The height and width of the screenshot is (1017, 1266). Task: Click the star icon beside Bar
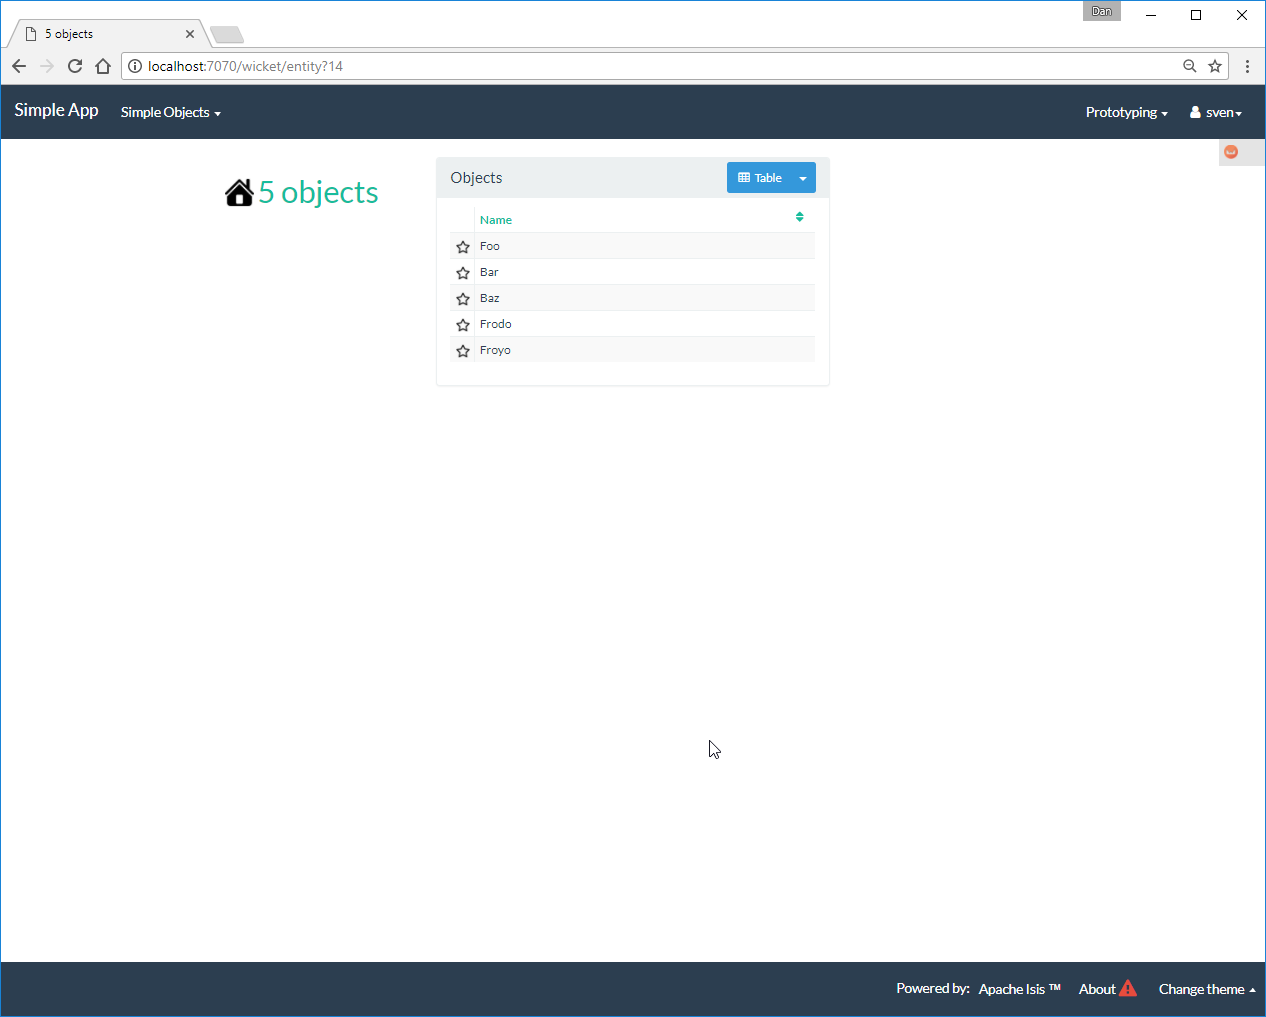tap(463, 273)
